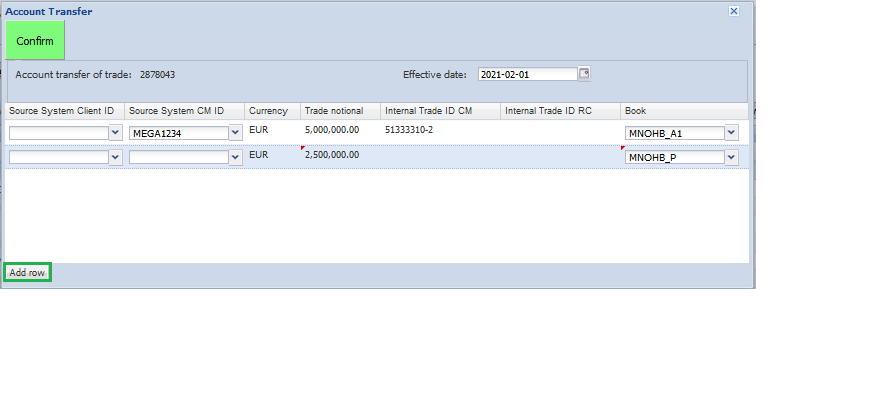Sort by the Trade notional column header

[x=334, y=111]
